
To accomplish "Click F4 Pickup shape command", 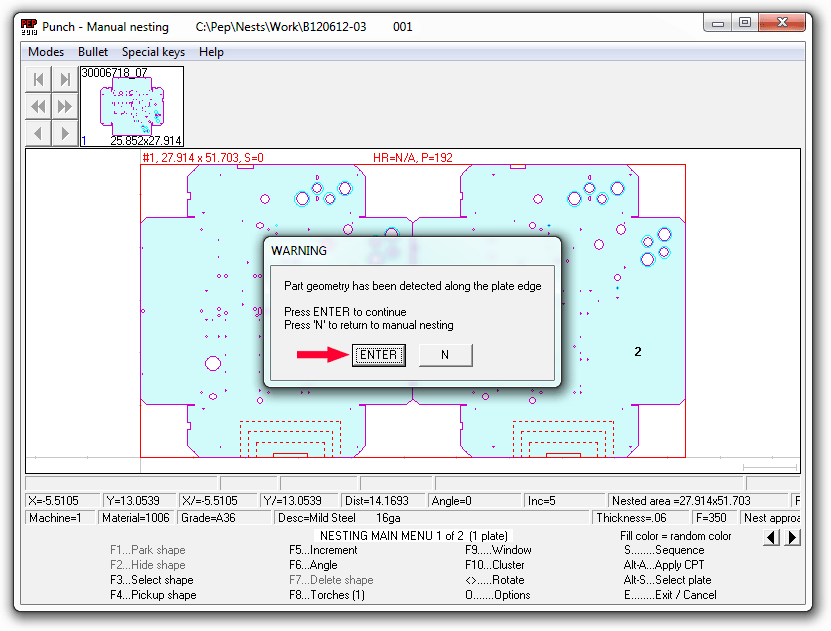I will pos(153,595).
